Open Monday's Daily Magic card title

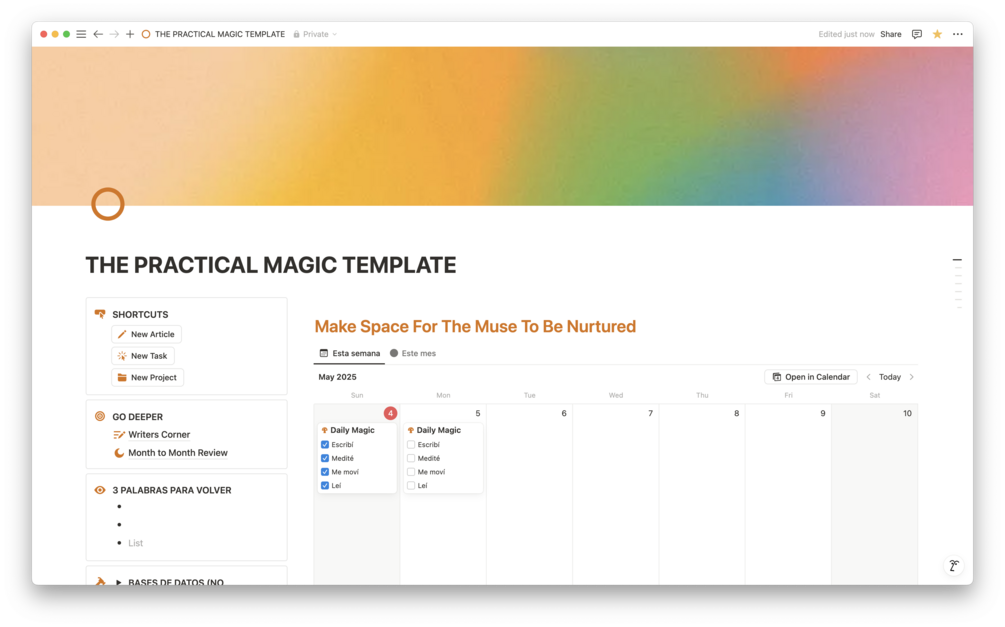438,430
